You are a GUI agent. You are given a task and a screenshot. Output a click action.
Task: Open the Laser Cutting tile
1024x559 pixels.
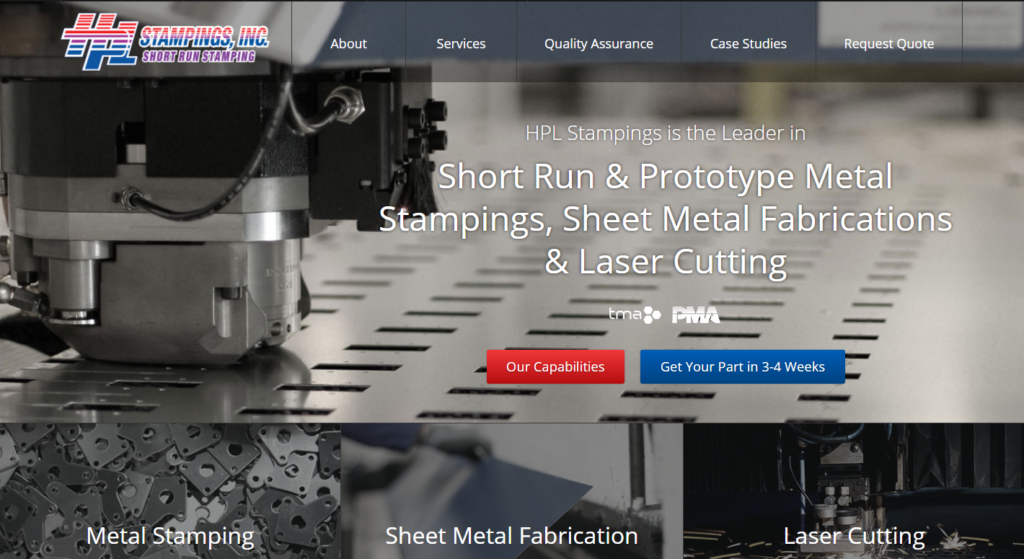point(854,491)
